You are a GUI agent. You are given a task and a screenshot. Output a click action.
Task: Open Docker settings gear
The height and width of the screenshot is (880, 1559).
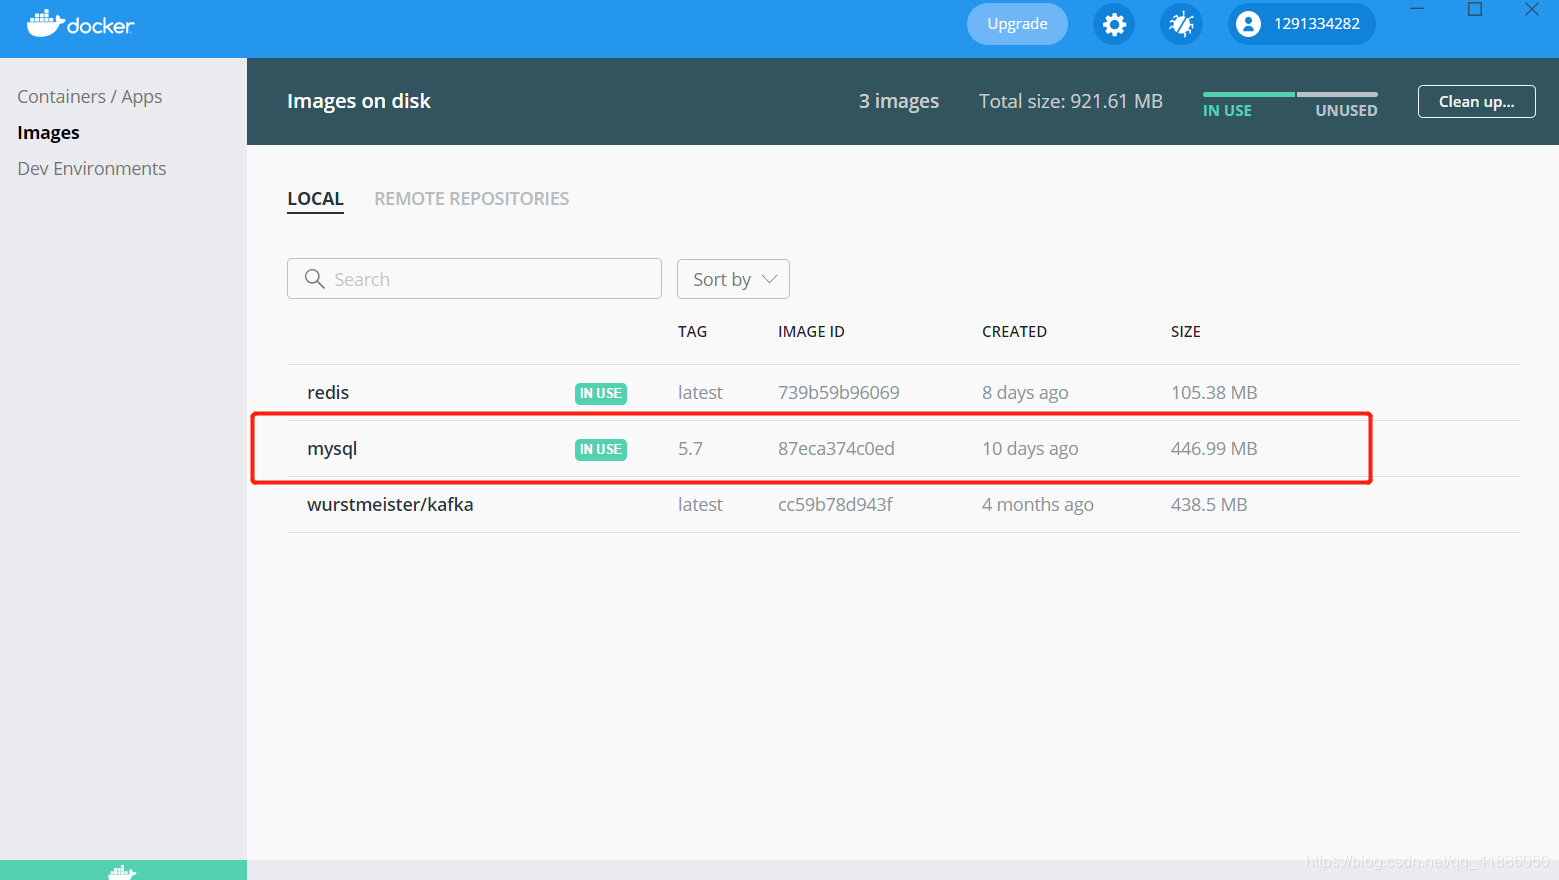tap(1113, 24)
